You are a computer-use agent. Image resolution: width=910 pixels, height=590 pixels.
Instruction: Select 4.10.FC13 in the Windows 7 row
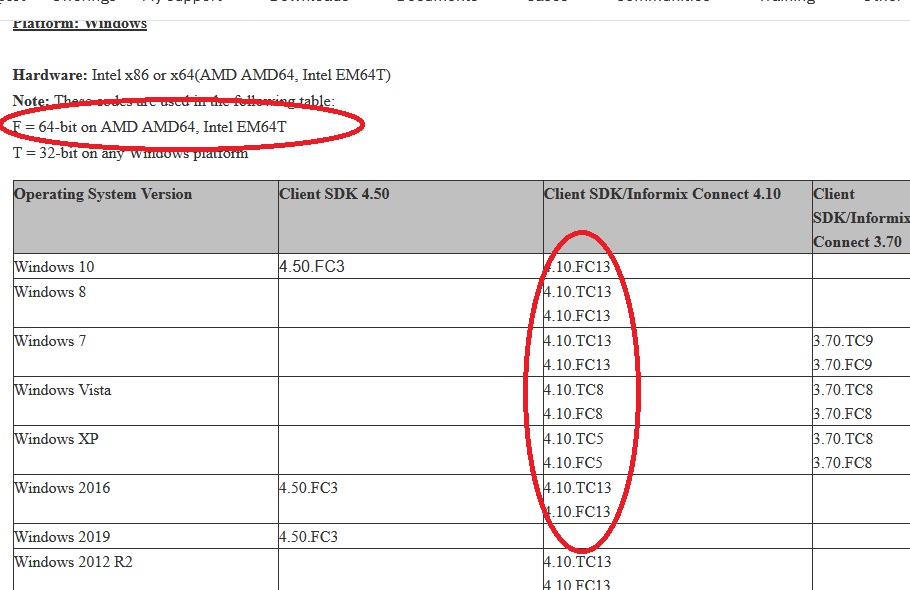(577, 365)
